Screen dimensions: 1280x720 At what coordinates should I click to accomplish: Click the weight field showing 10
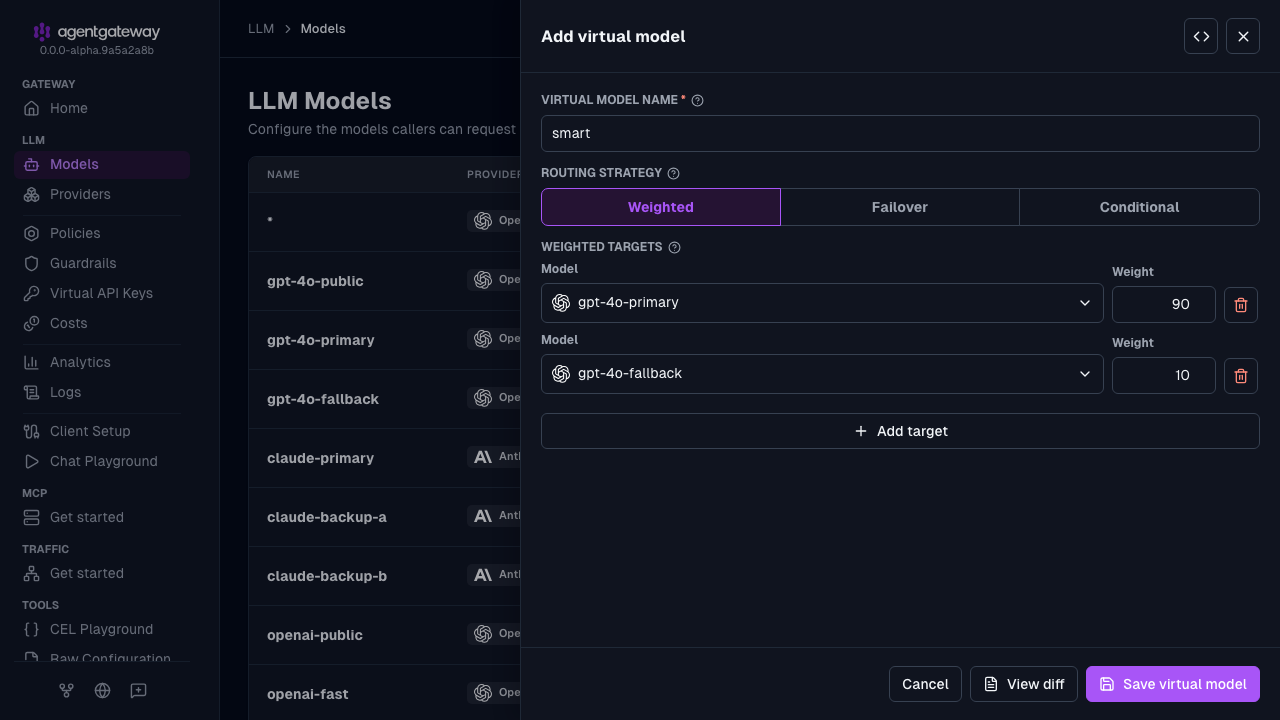(x=1164, y=376)
